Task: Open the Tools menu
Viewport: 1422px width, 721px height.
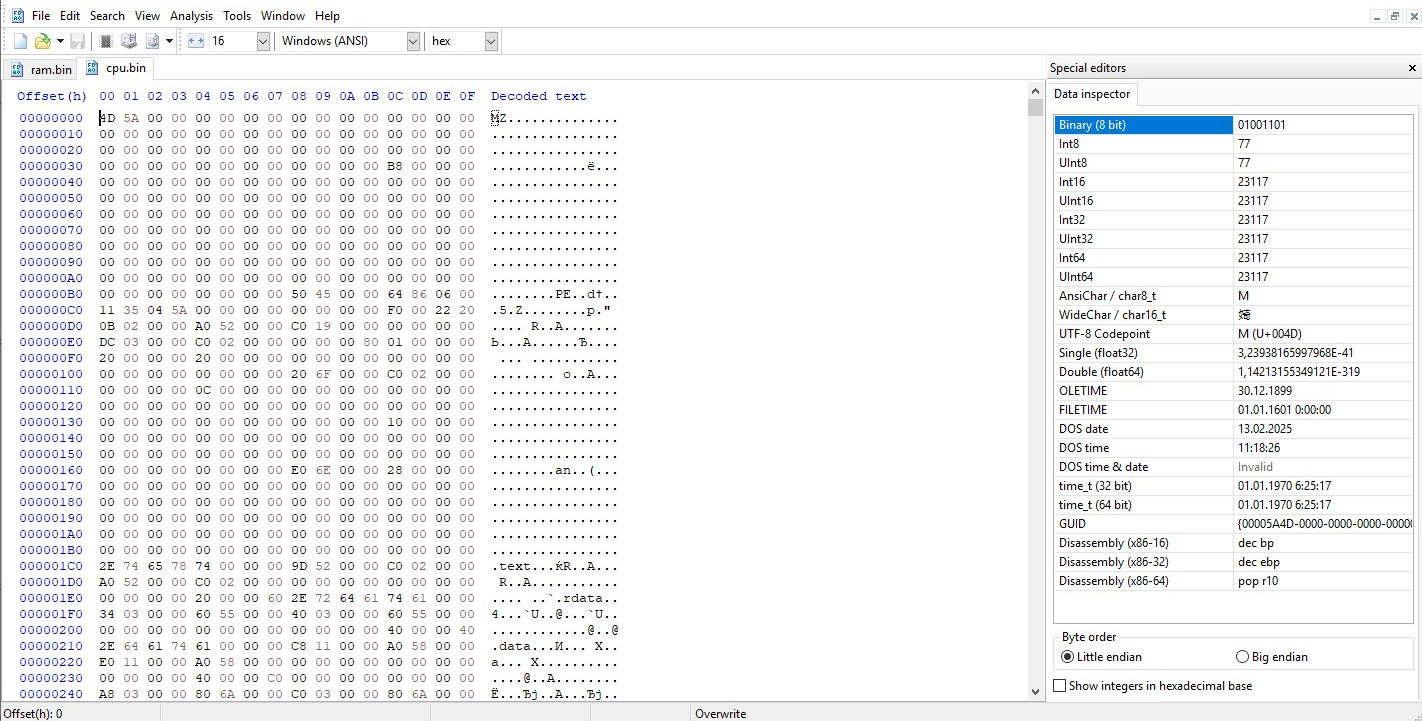Action: tap(237, 16)
